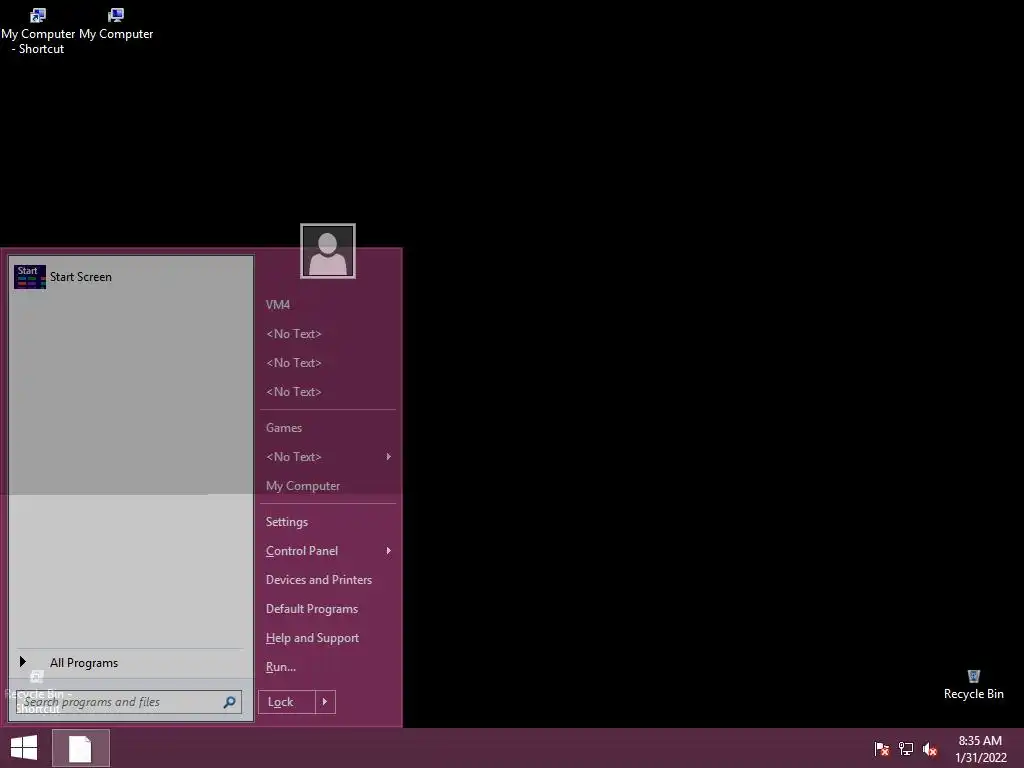Open the VM4 user folder
Screen dimensions: 1024x768
[278, 304]
